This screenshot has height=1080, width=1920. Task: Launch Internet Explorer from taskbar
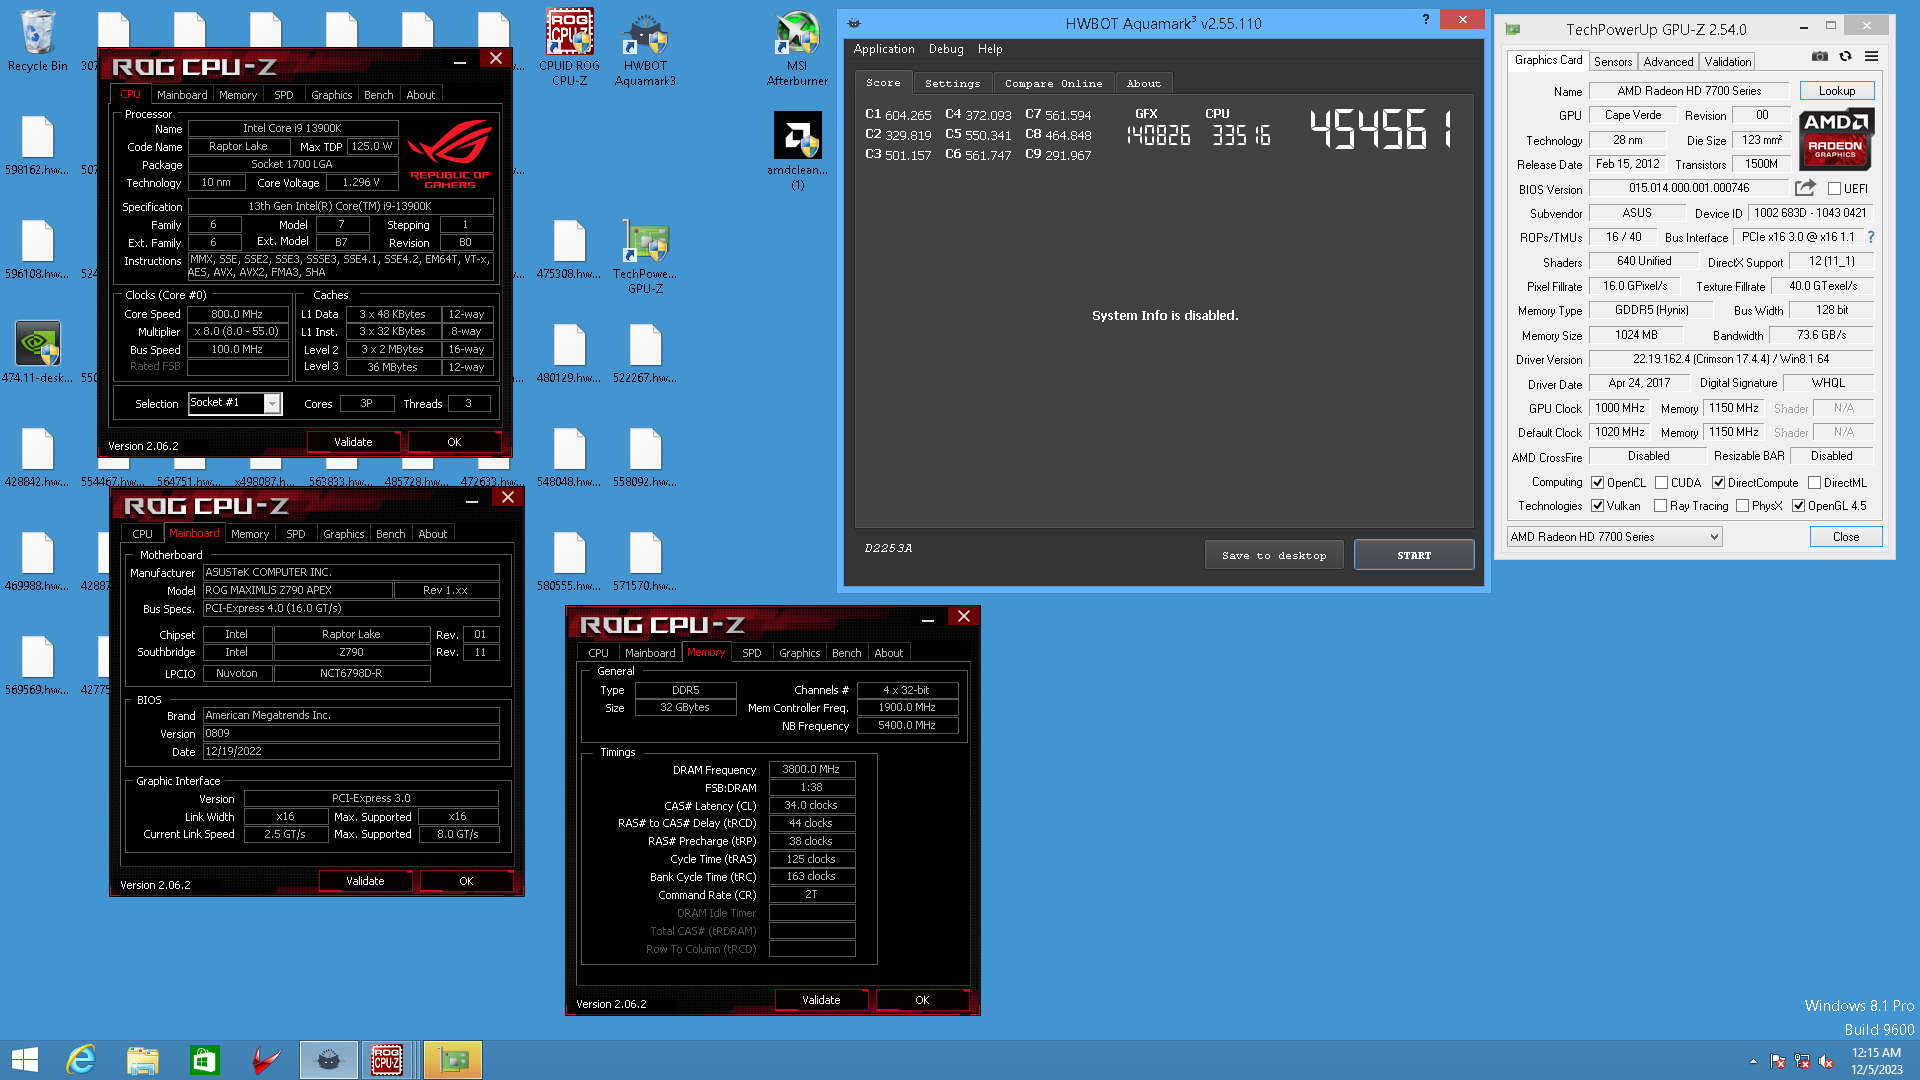pyautogui.click(x=80, y=1060)
